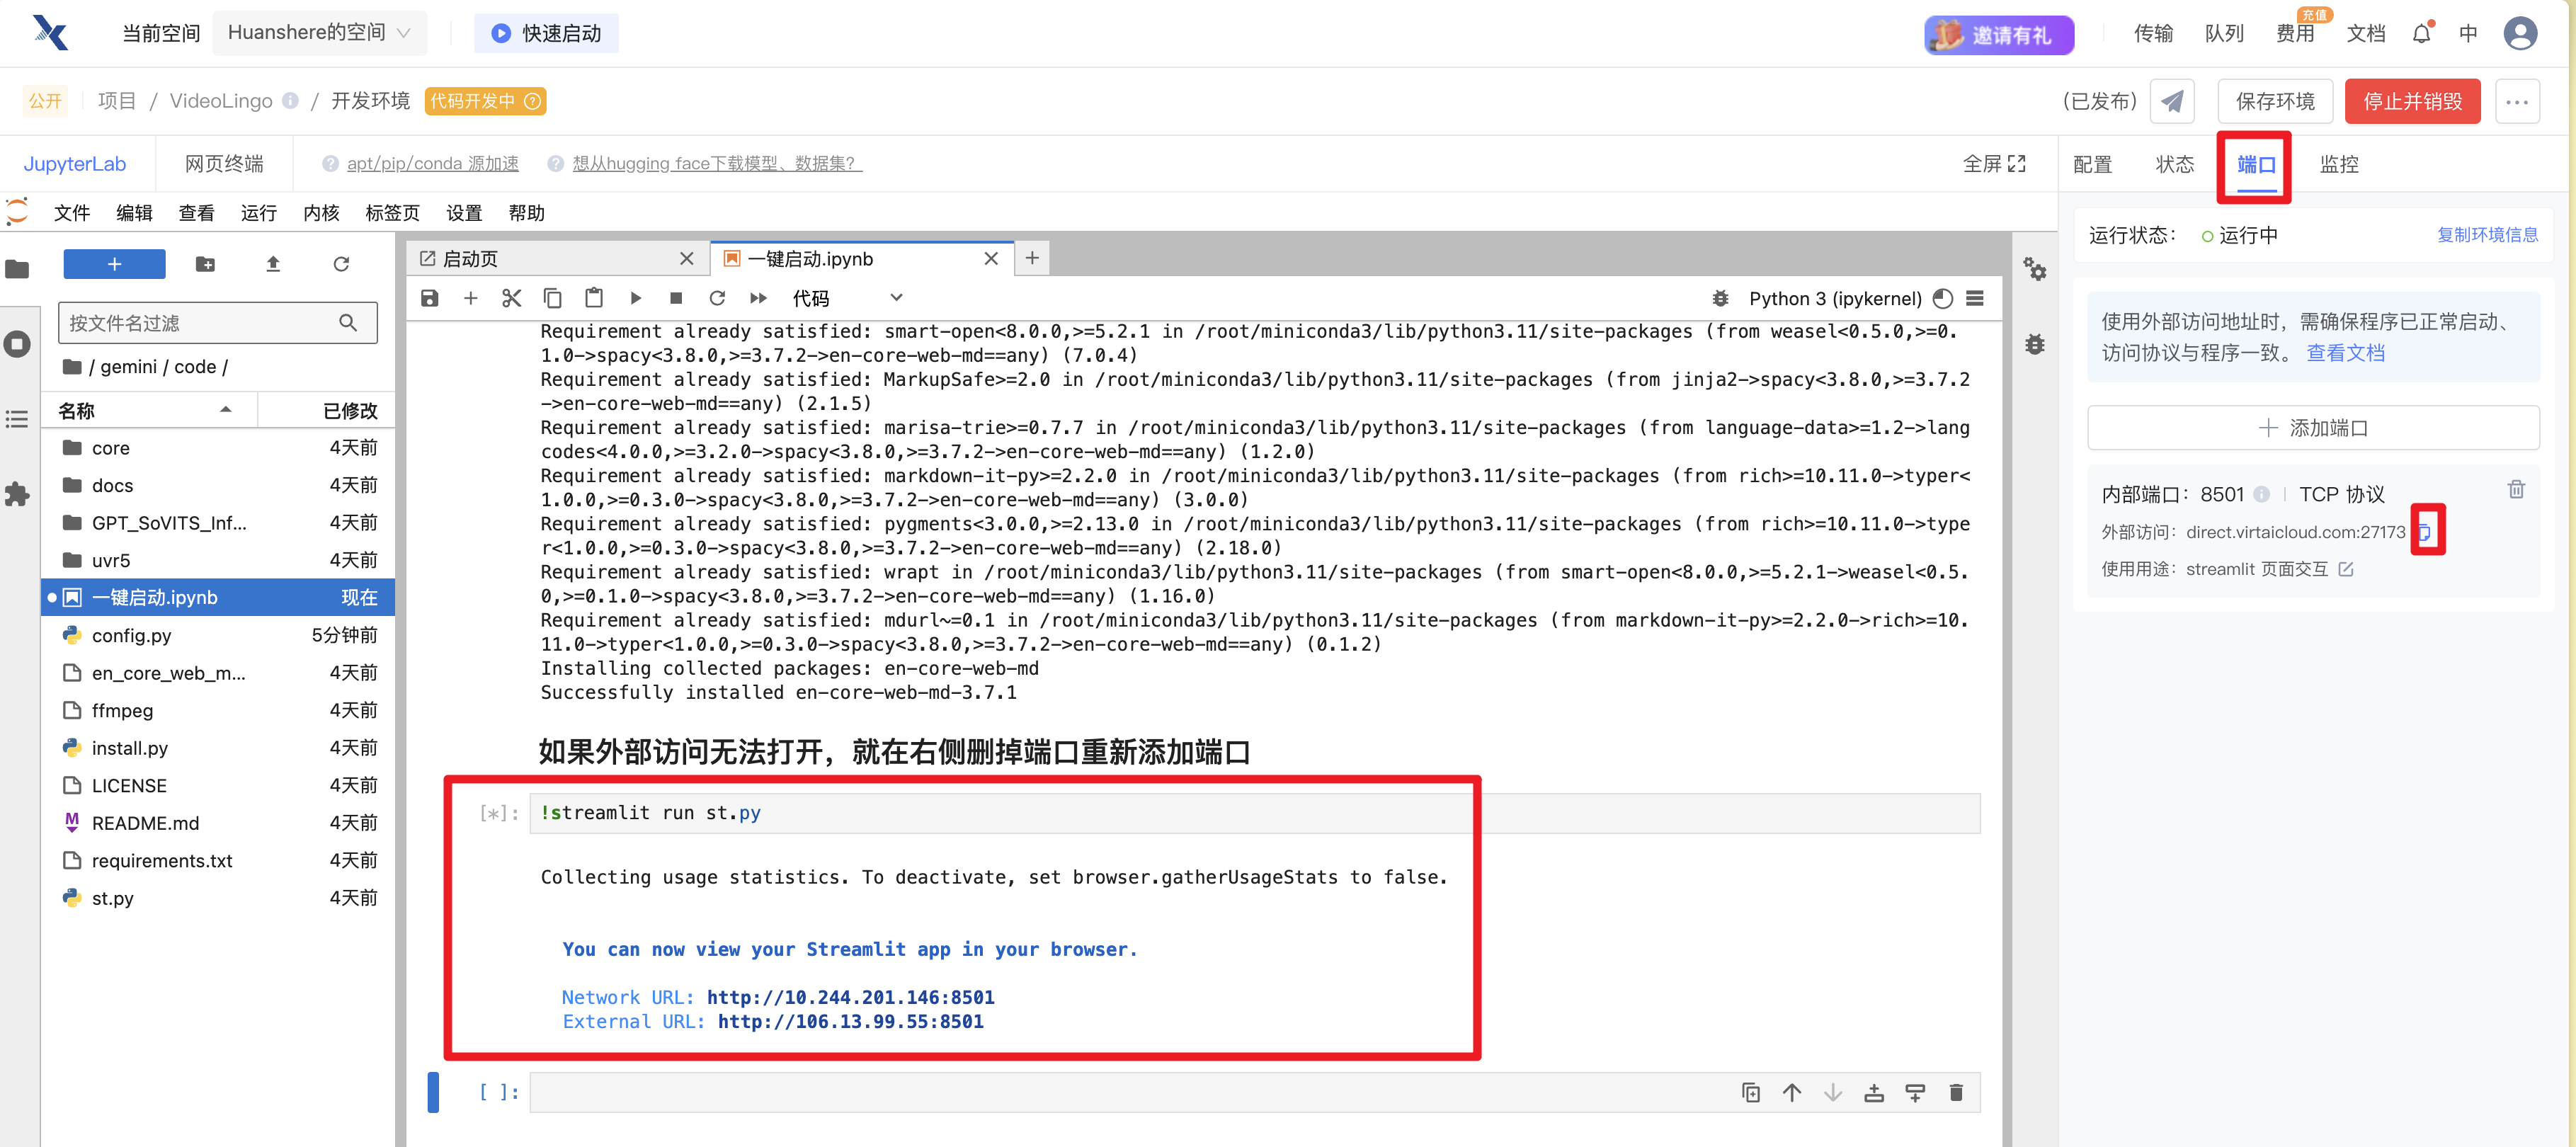Screen dimensions: 2576x1147
Task: Insert a cell below with the plus icon
Action: click(470, 298)
